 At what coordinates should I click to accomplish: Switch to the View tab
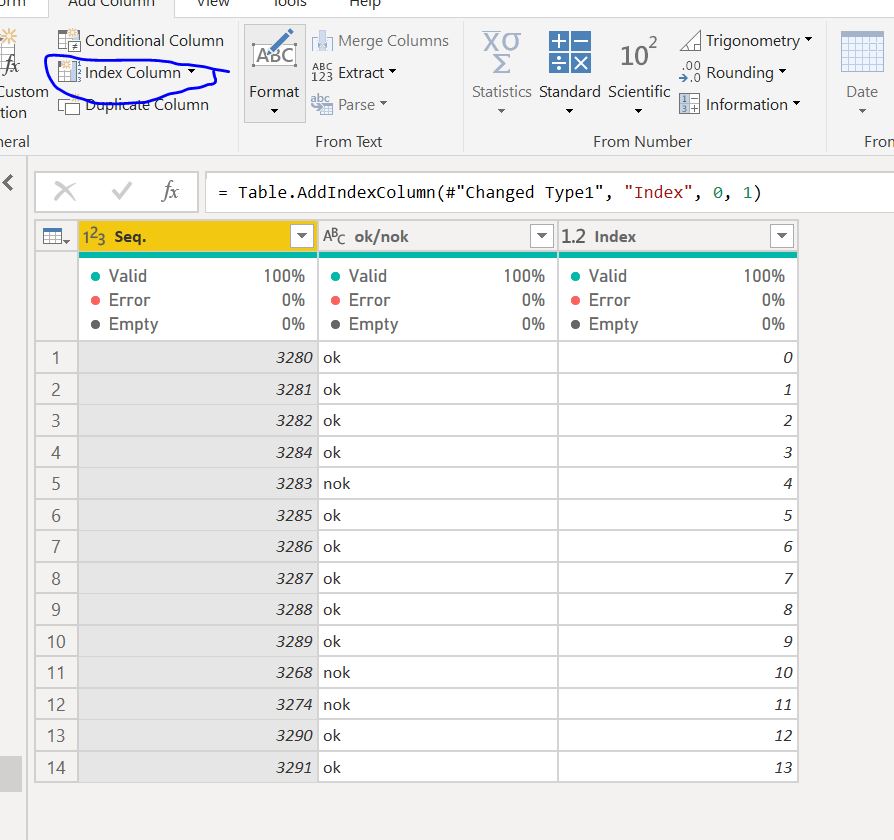pos(213,3)
